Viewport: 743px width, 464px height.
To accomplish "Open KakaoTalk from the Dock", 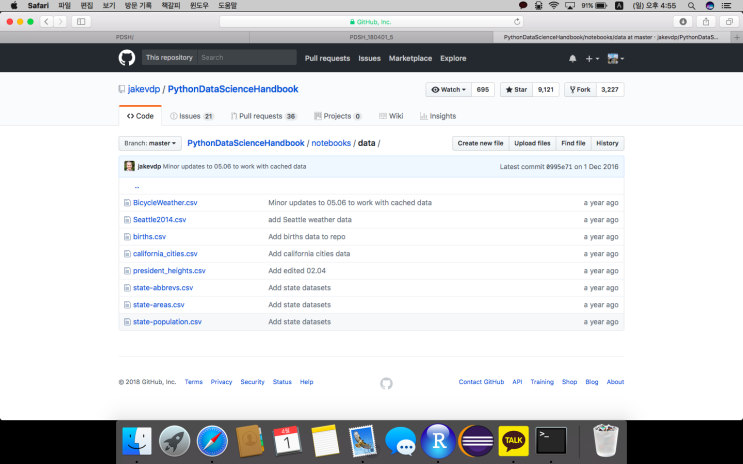I will pos(513,441).
